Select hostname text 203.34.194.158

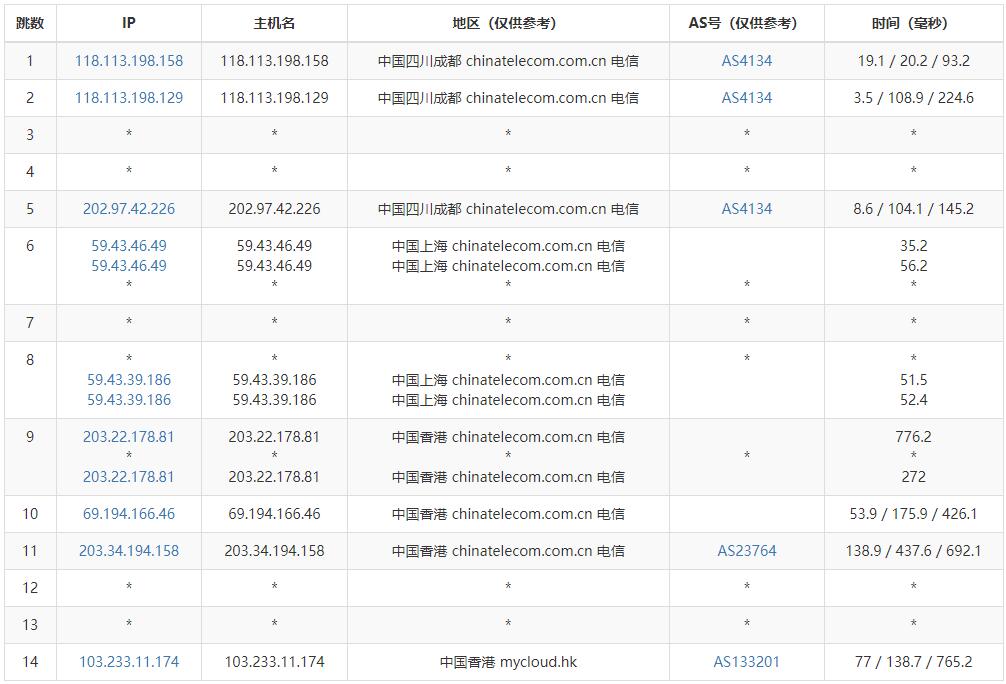click(275, 551)
